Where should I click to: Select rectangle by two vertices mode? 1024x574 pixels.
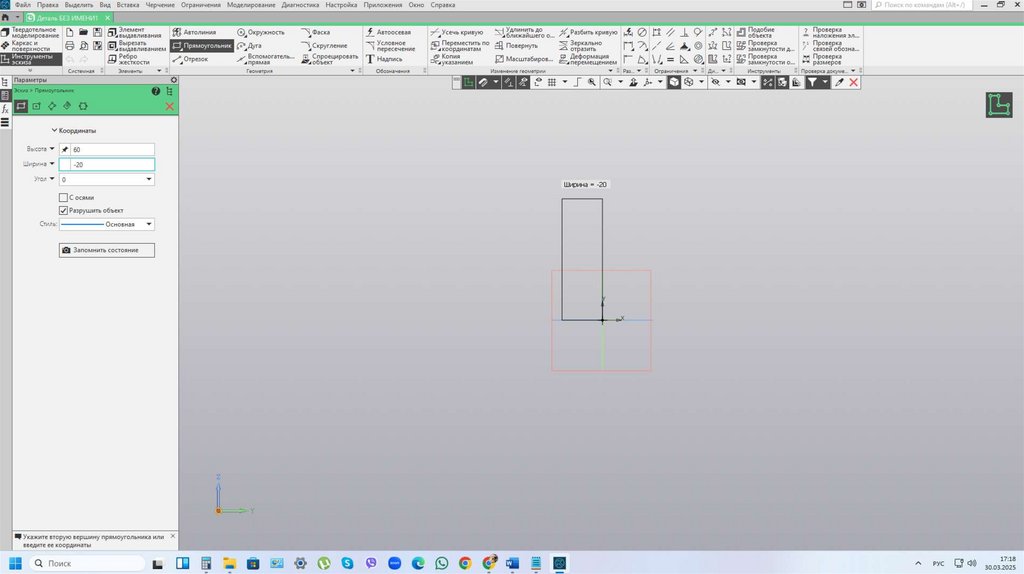pyautogui.click(x=21, y=106)
